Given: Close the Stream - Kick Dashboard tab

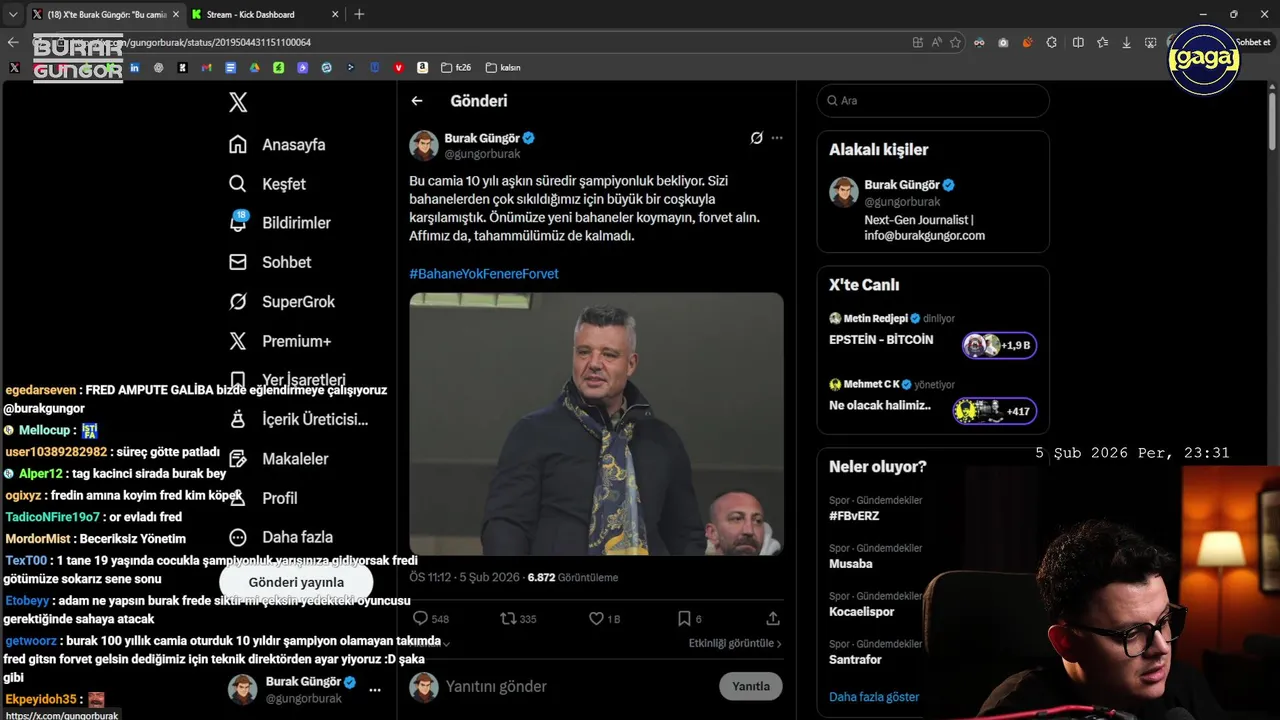Looking at the screenshot, I should point(333,14).
